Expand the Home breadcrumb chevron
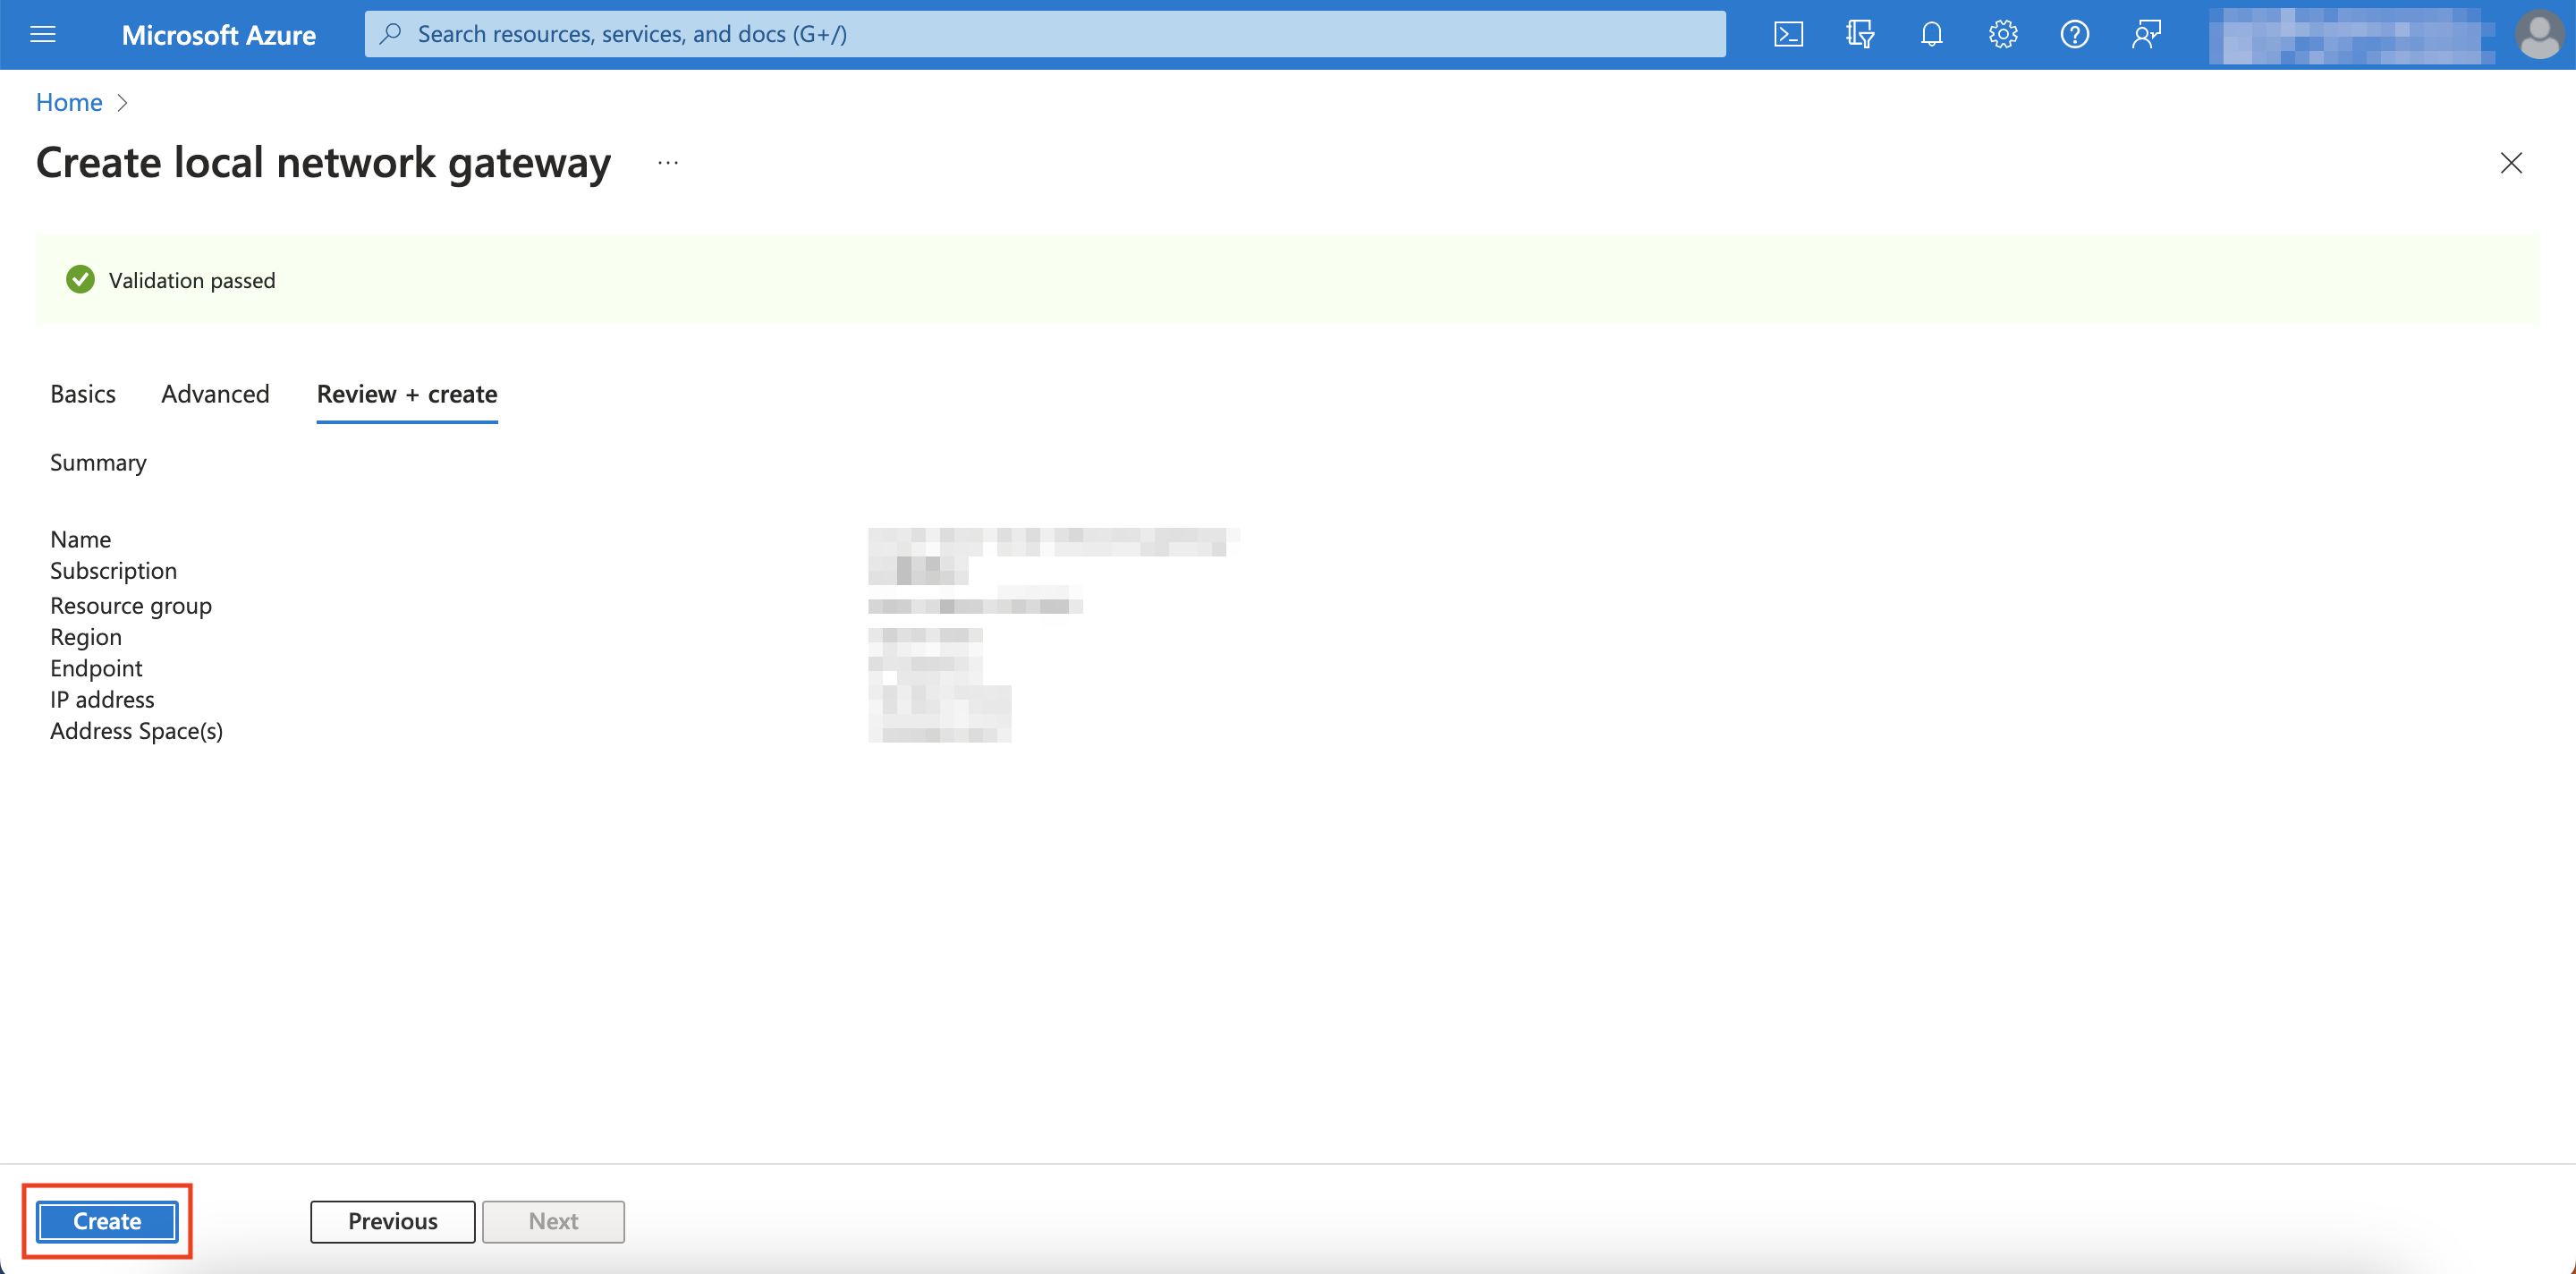 (x=123, y=103)
